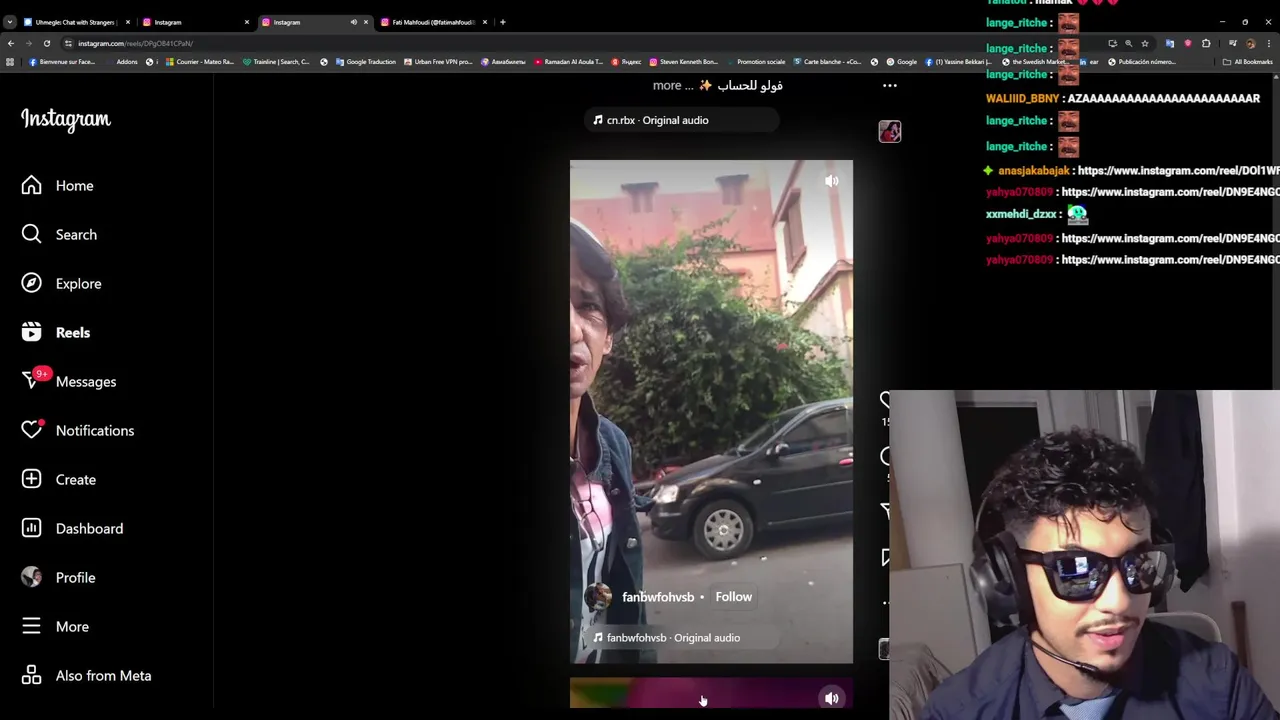
Task: Close the Fati Mahfoudi tab
Action: pos(485,22)
